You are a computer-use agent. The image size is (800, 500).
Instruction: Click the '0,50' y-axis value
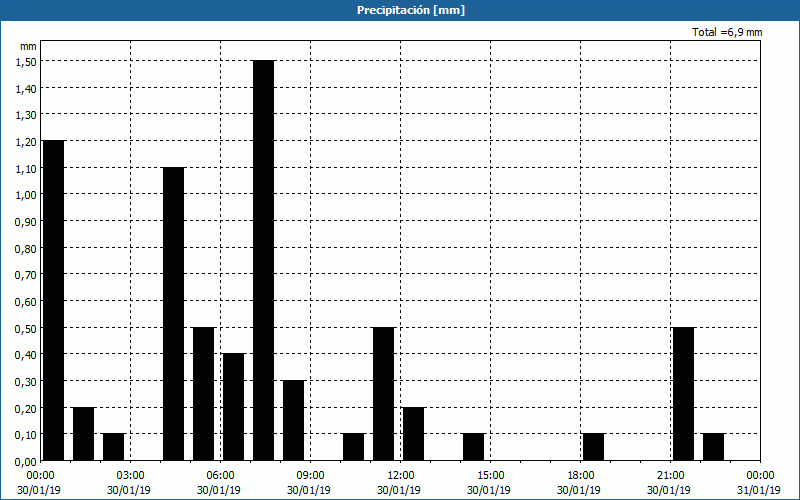click(26, 329)
